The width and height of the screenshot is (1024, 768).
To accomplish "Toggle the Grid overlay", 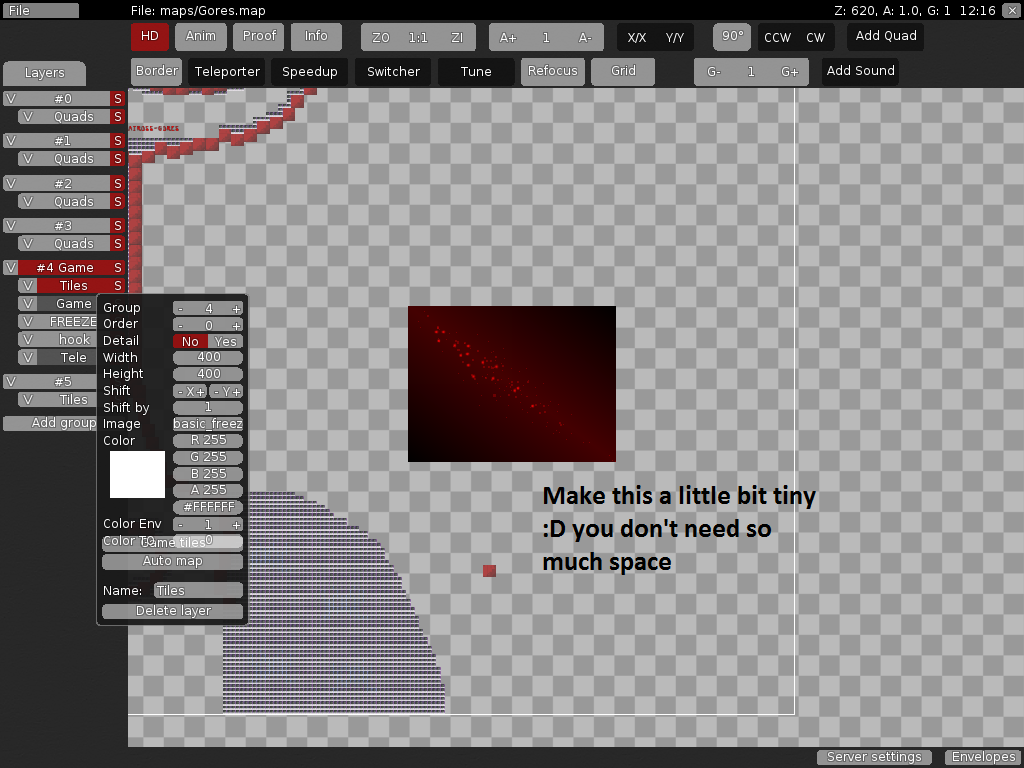I will click(623, 71).
